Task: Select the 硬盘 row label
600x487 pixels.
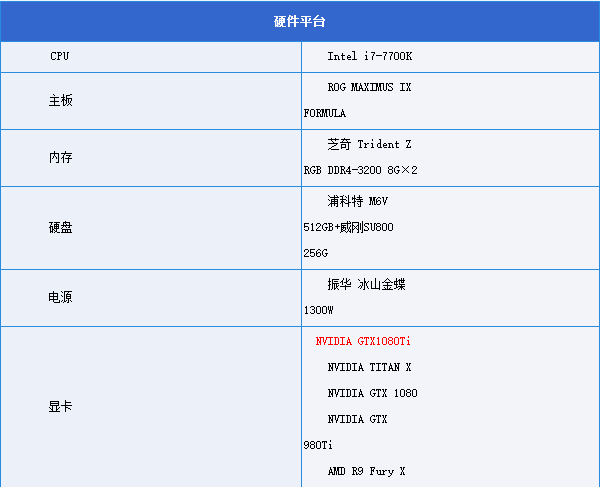Action: [60, 228]
